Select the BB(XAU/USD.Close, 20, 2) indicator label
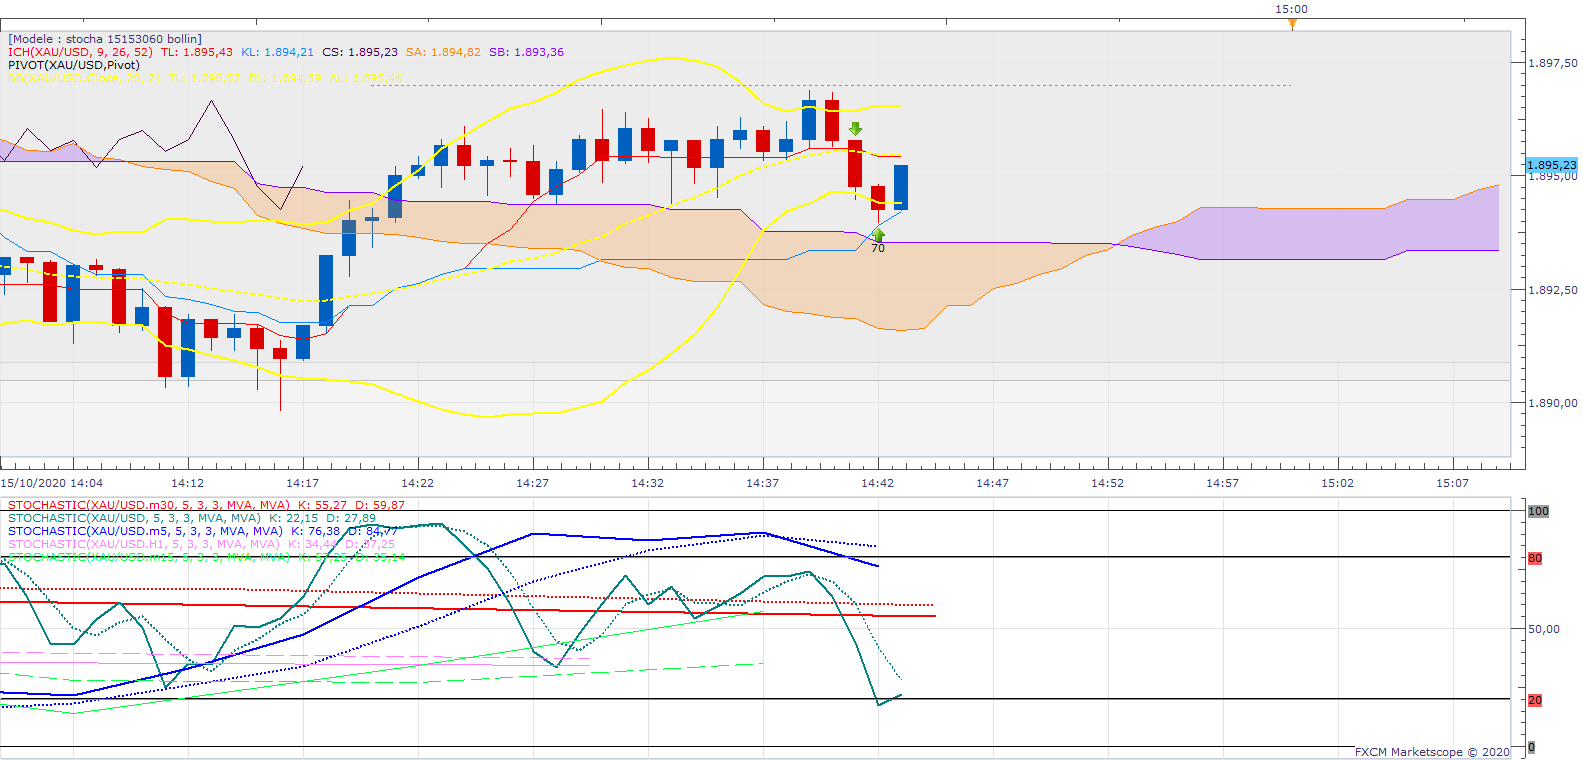This screenshot has height=760, width=1583. (x=84, y=78)
